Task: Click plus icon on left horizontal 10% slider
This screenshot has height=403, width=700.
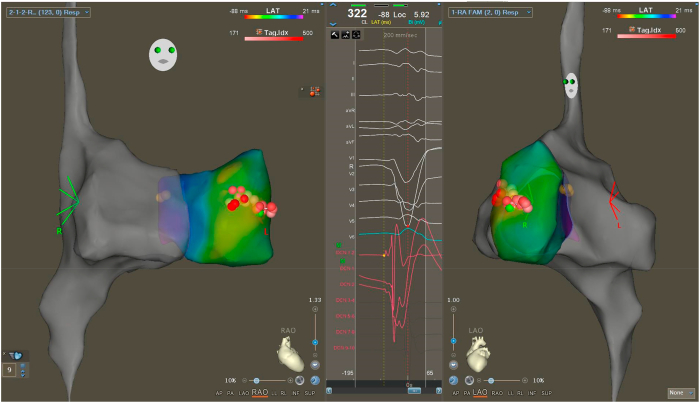Action: click(x=290, y=381)
